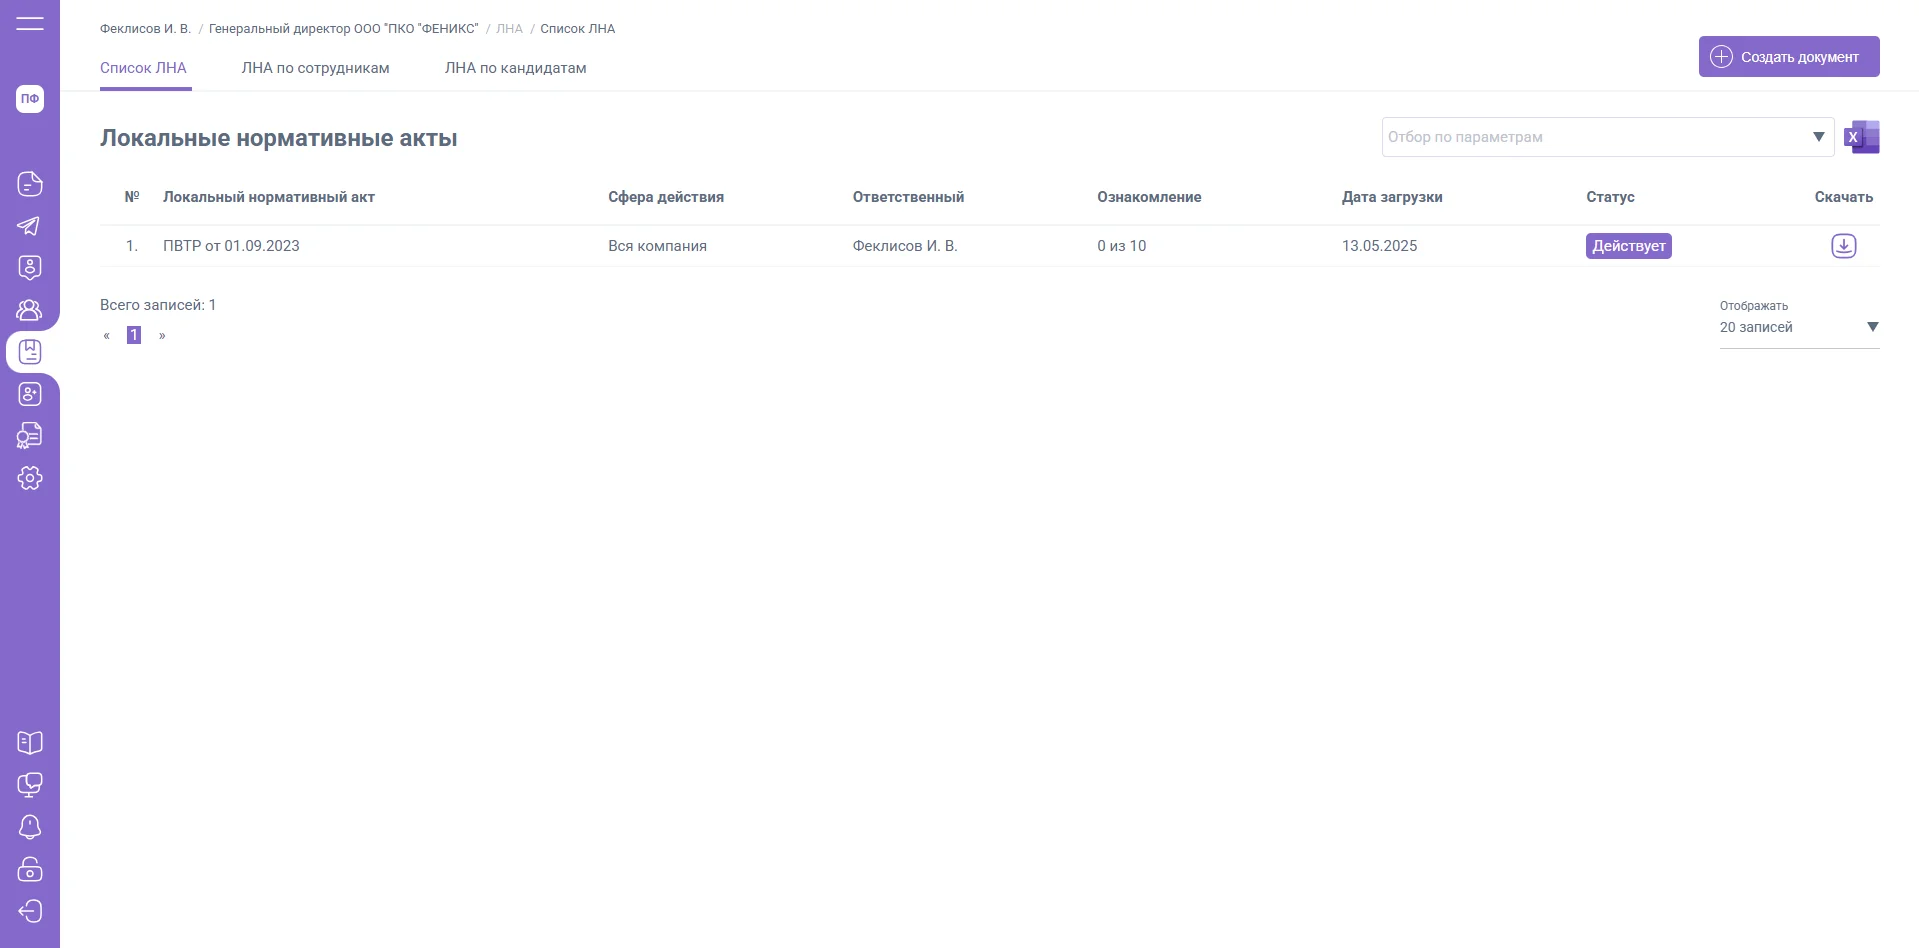Open the open-book knowledge base icon
The image size is (1919, 948).
[x=30, y=743]
